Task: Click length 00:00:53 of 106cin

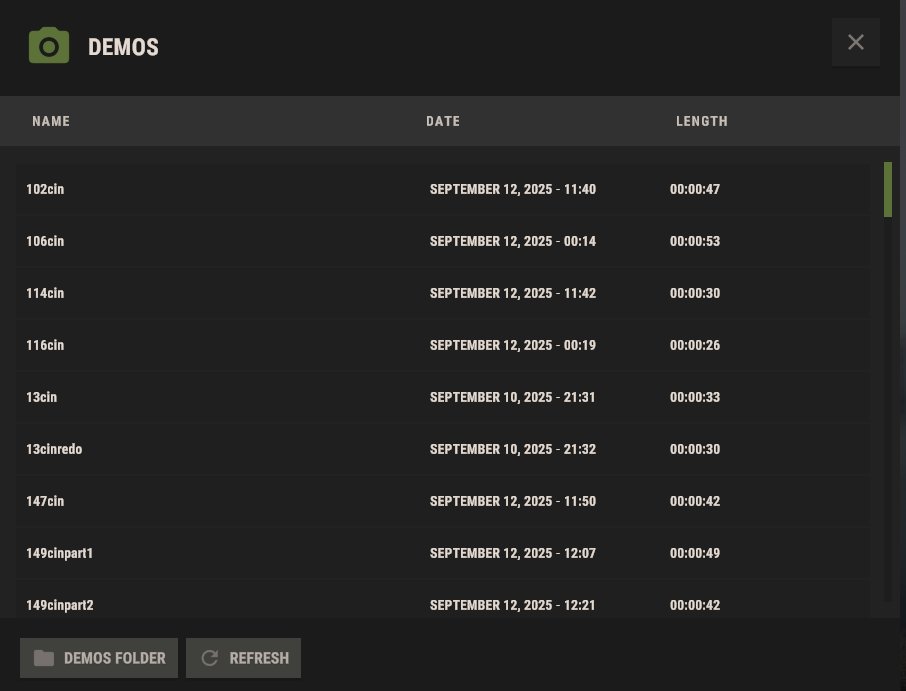Action: 695,242
